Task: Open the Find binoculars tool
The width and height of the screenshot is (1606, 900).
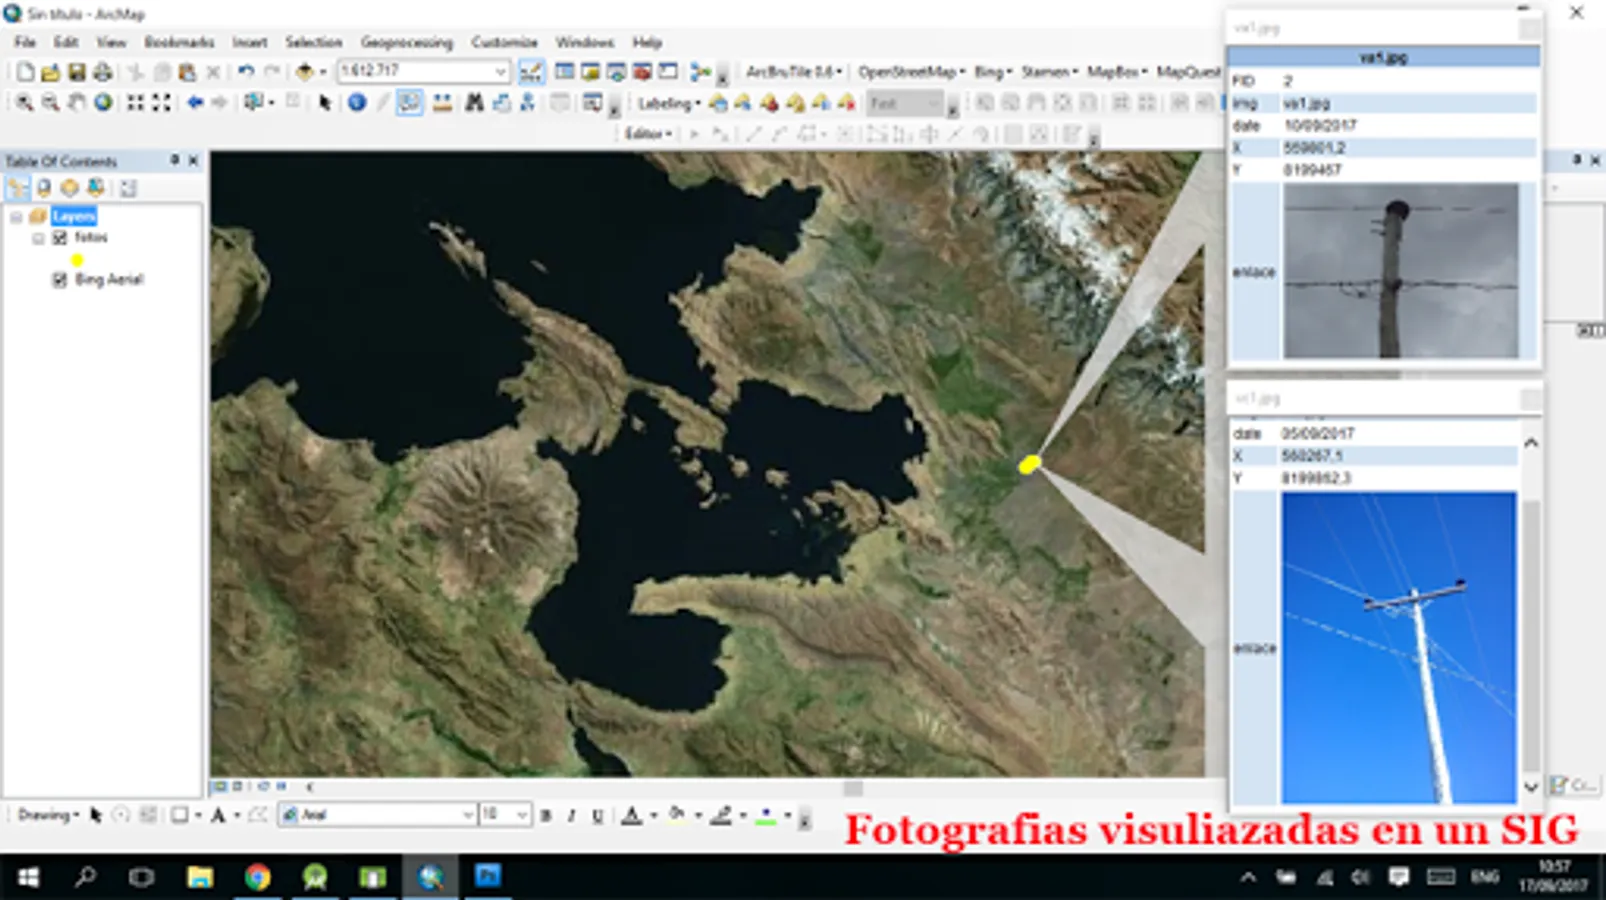Action: (x=474, y=103)
